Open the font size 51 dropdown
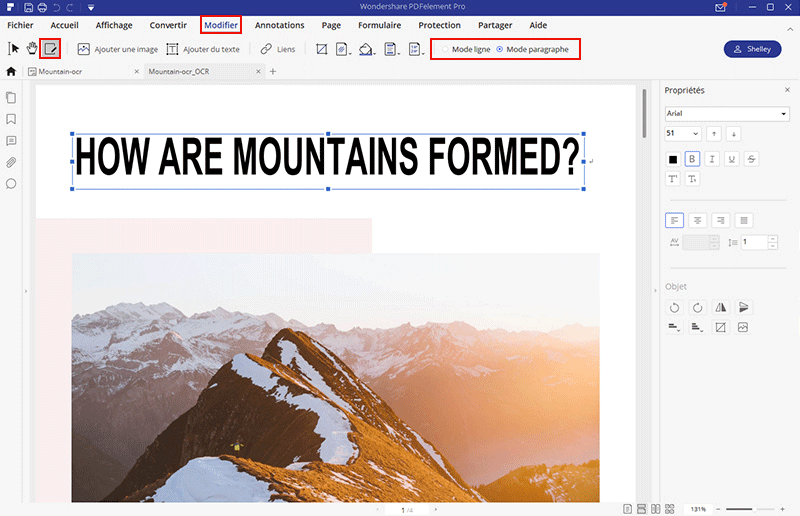Image resolution: width=800 pixels, height=516 pixels. pos(683,134)
